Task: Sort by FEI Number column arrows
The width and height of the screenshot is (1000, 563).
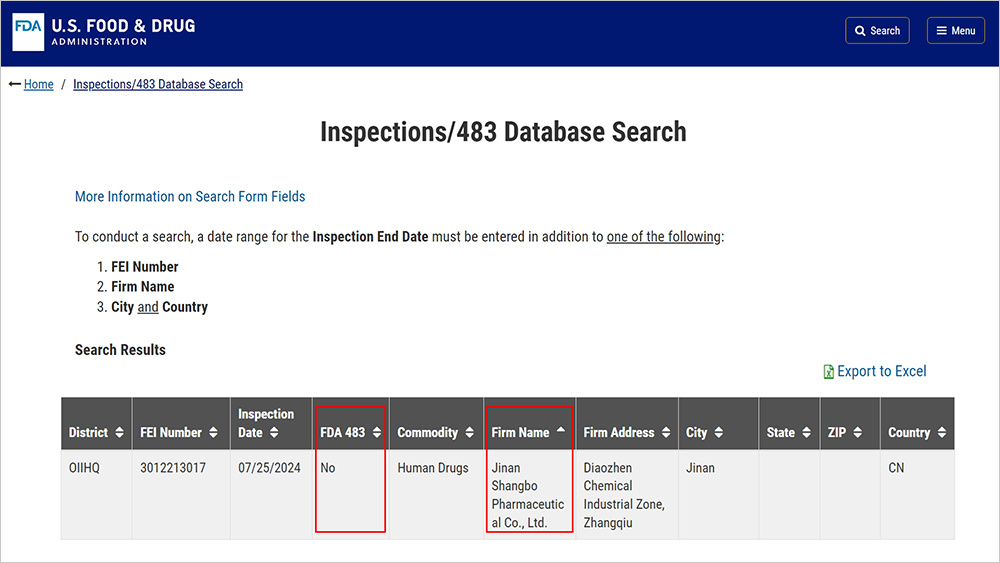Action: pyautogui.click(x=213, y=432)
